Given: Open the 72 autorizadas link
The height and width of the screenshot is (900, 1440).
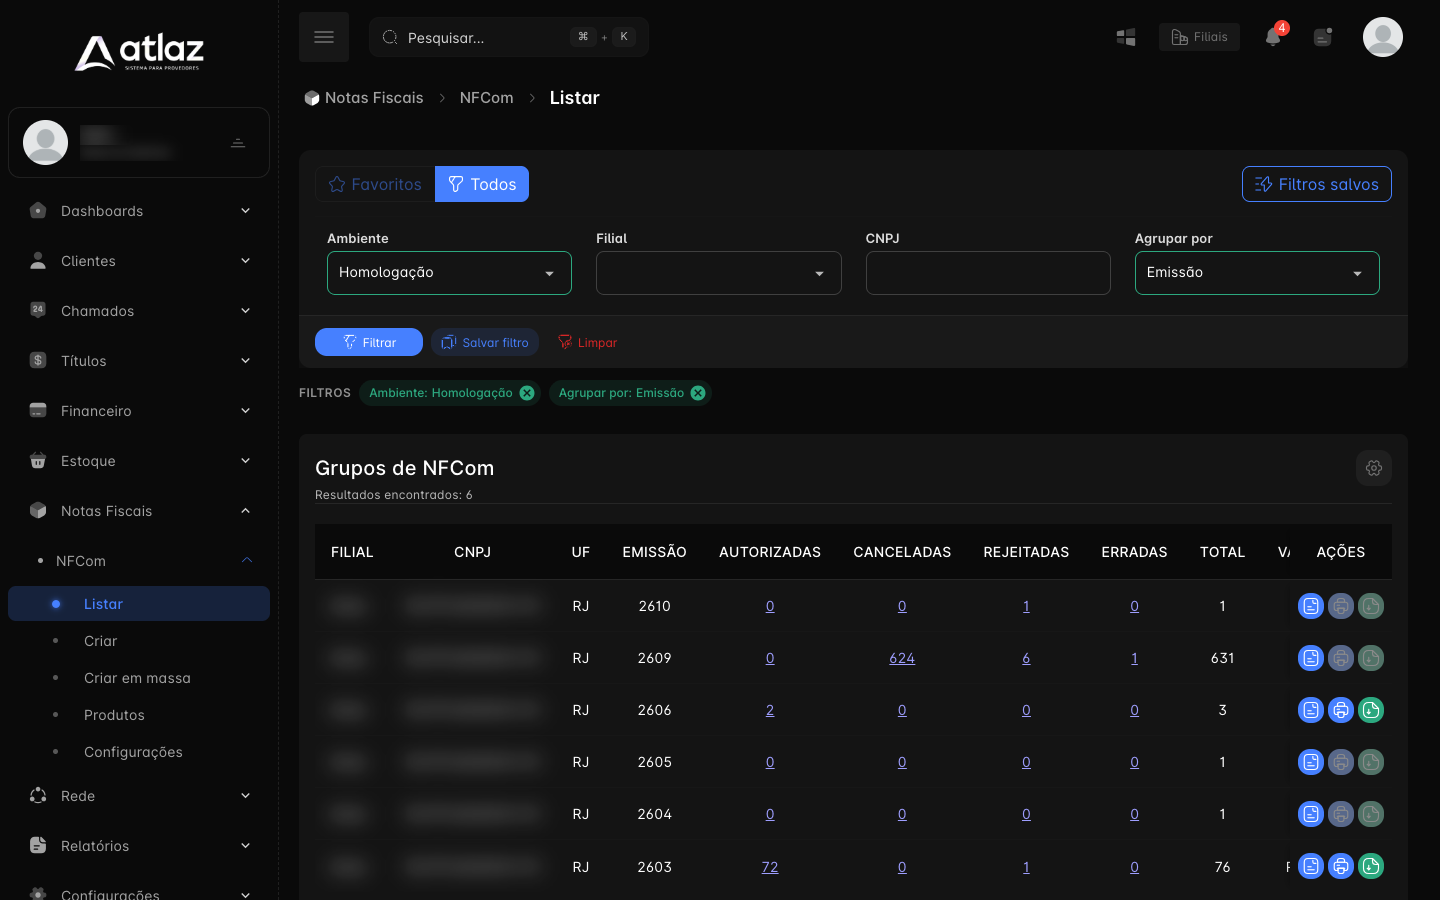Looking at the screenshot, I should click(x=770, y=867).
